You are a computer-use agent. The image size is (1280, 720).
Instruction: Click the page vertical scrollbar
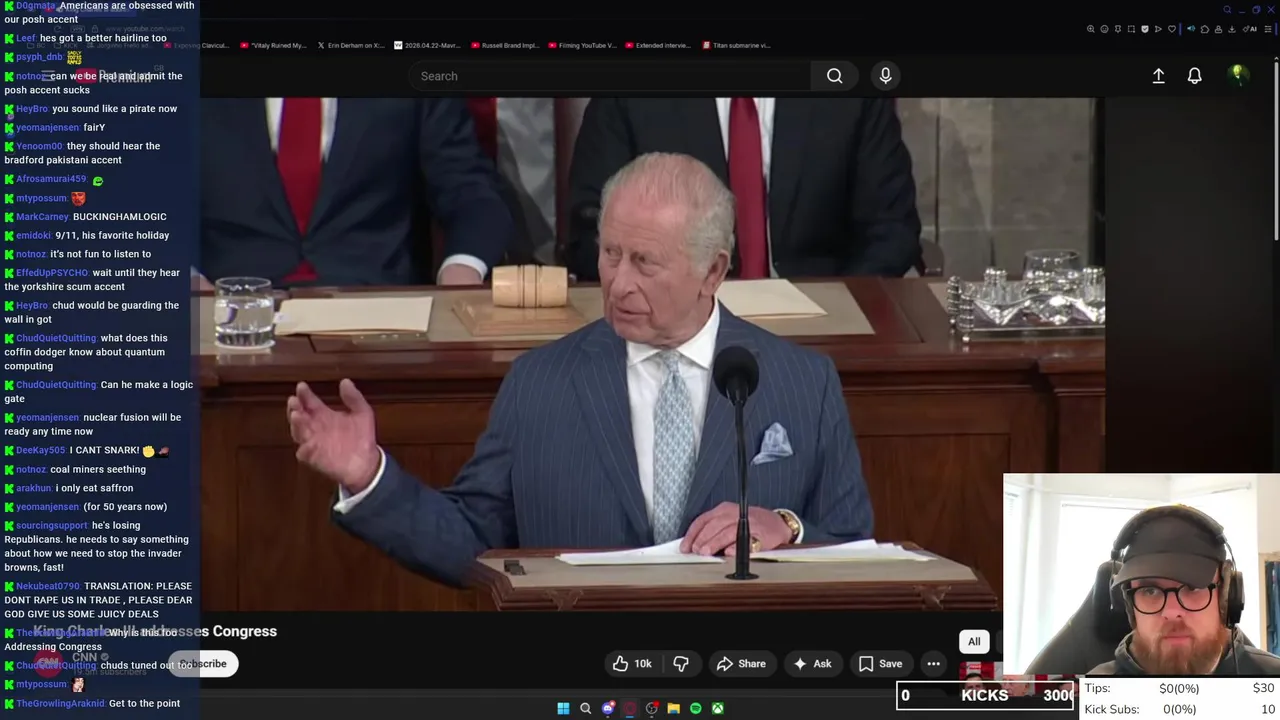(1275, 150)
